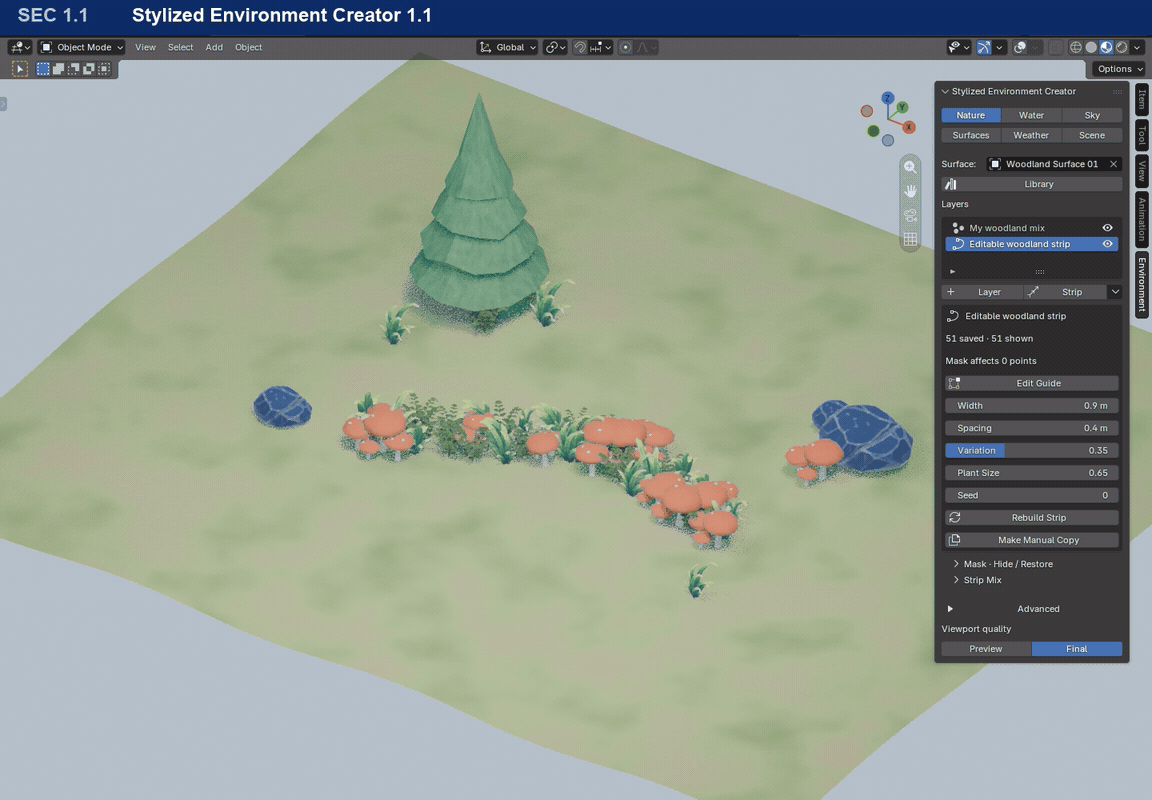Toggle proportional editing button
Viewport: 1152px width, 800px height.
coord(625,47)
